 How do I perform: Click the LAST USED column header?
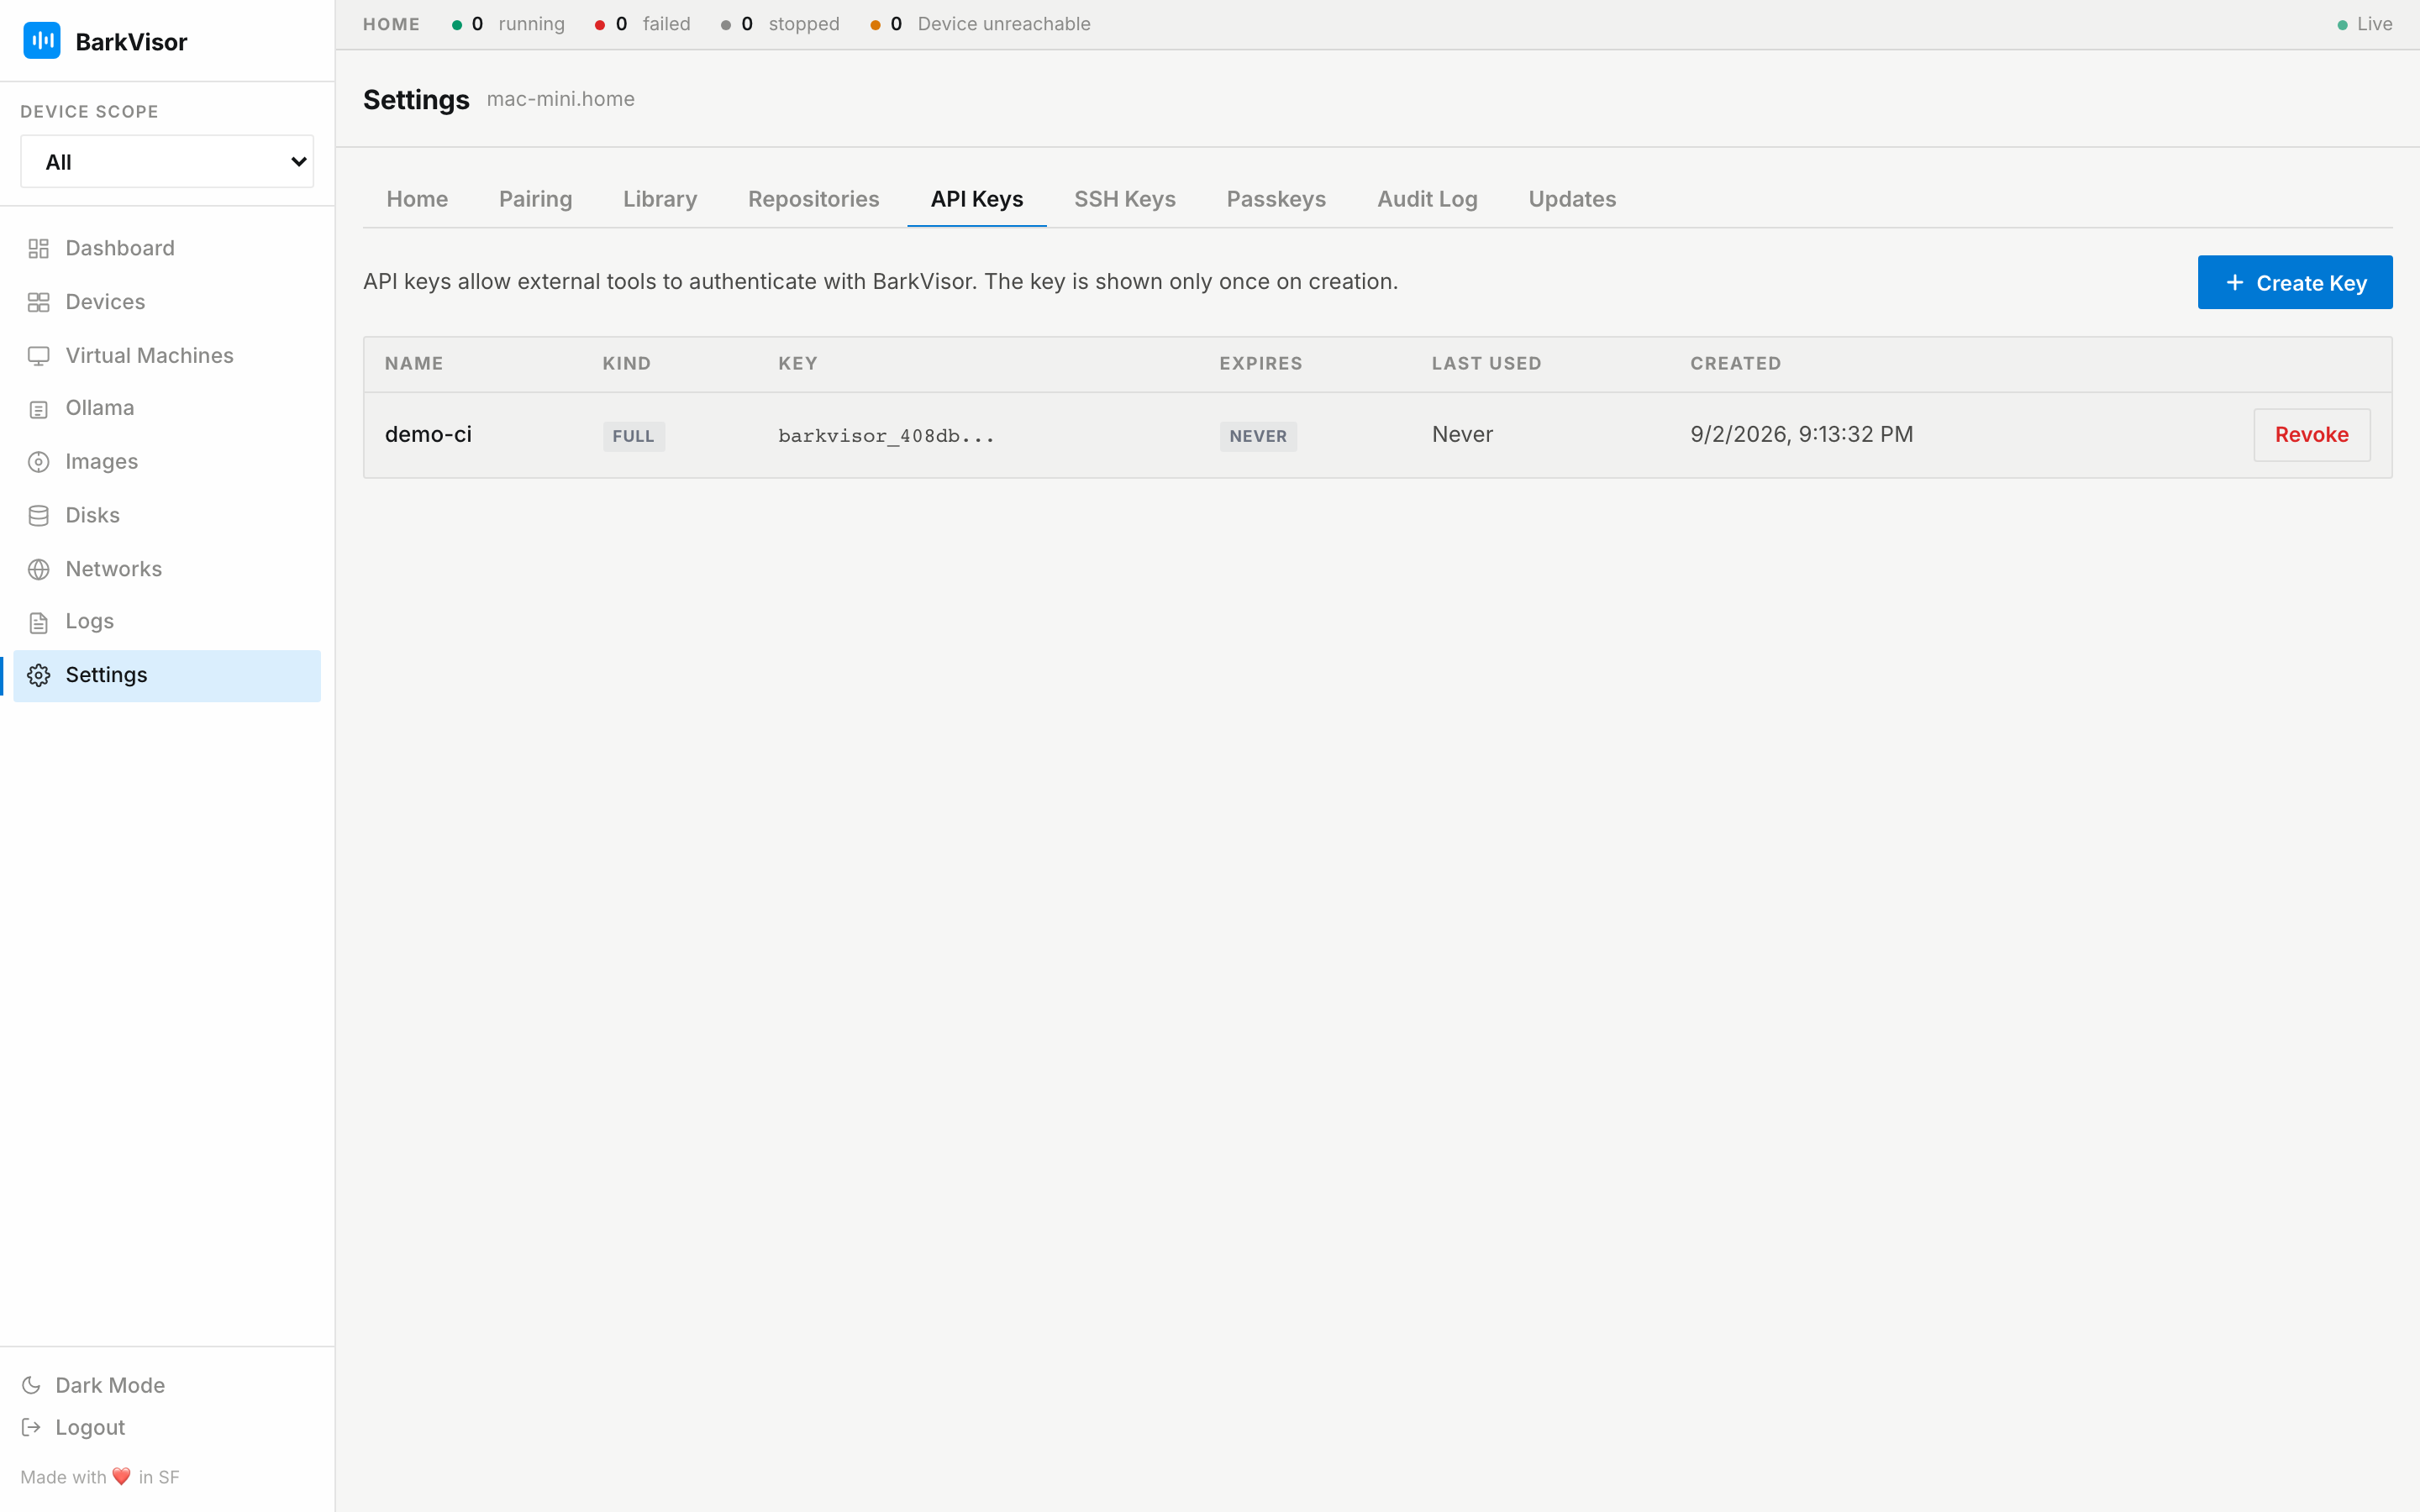point(1486,364)
